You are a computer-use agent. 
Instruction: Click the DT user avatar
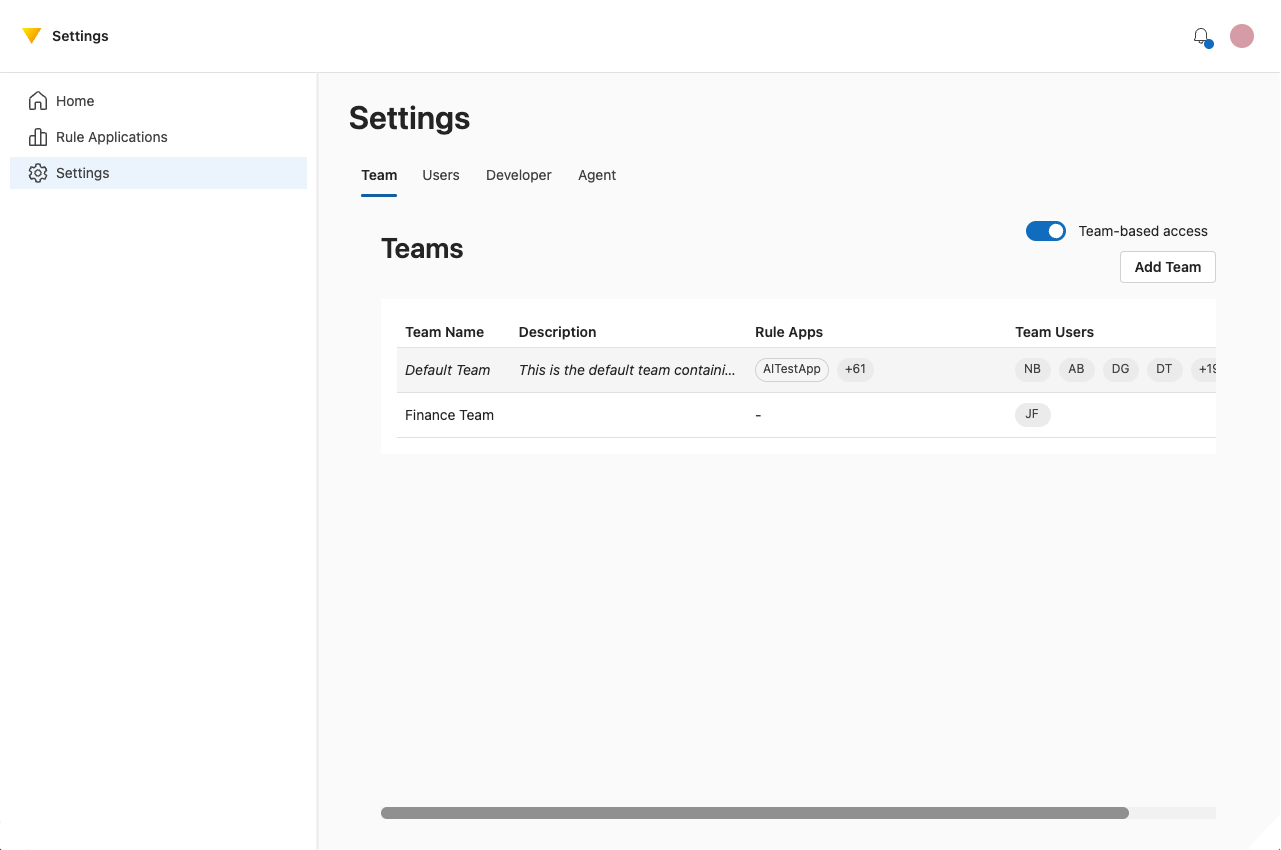[1164, 369]
